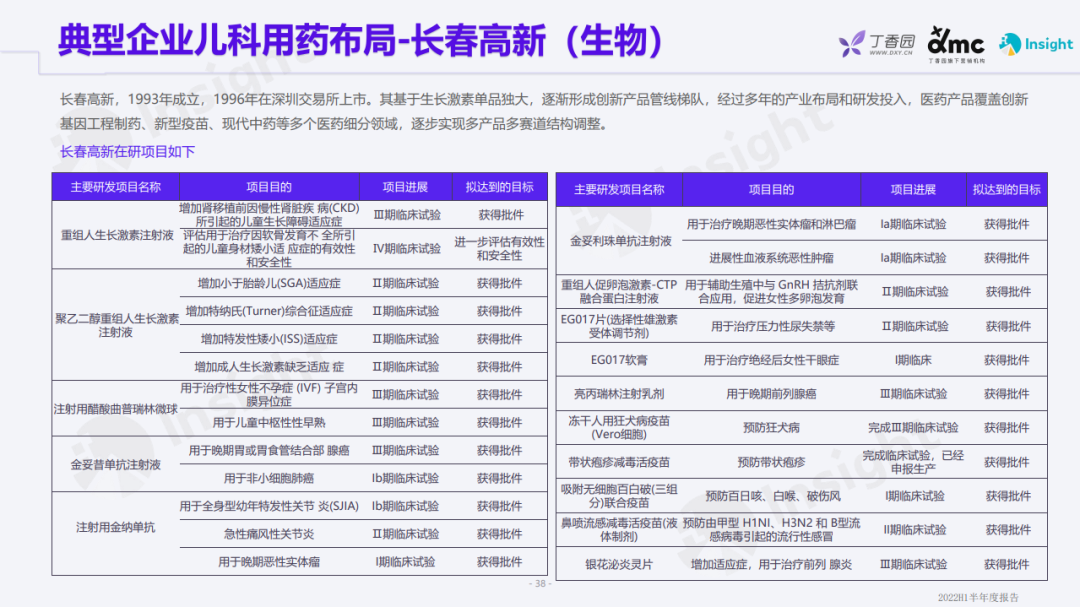Screen dimensions: 1080x607
Task: Select the slide title 典型企业儿科用药布局-长春高新（生物）
Action: coord(360,41)
